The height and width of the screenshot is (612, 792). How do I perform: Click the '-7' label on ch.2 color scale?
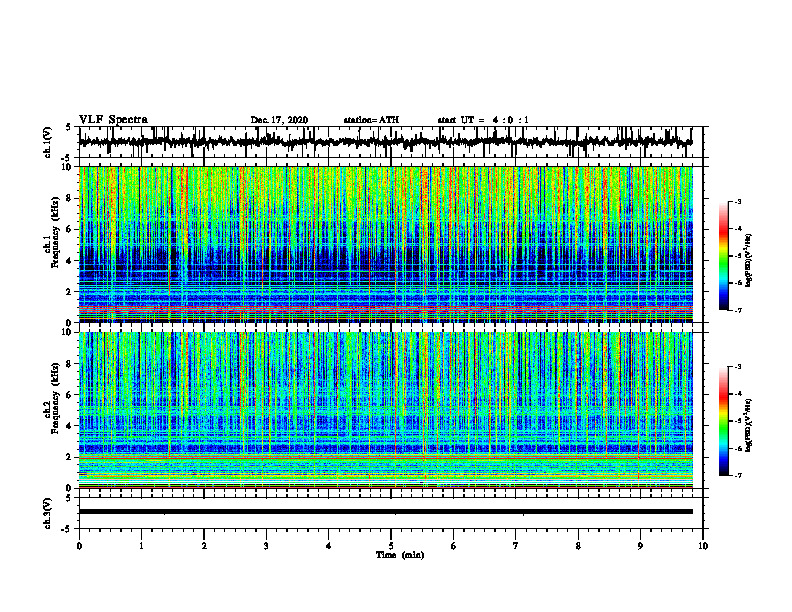coord(738,475)
